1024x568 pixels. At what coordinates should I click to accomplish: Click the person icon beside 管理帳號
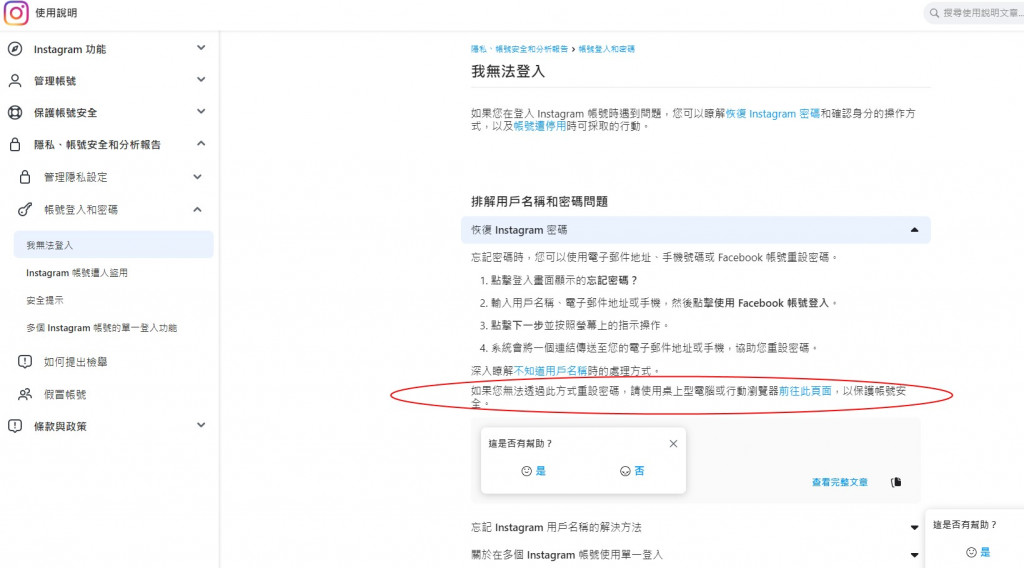pos(14,80)
